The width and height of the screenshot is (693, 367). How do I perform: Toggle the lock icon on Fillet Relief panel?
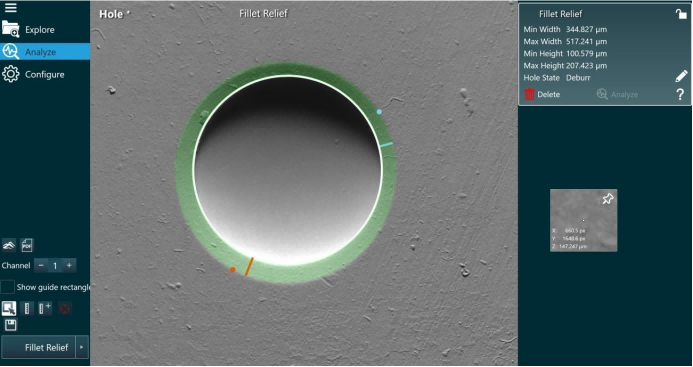[x=681, y=14]
